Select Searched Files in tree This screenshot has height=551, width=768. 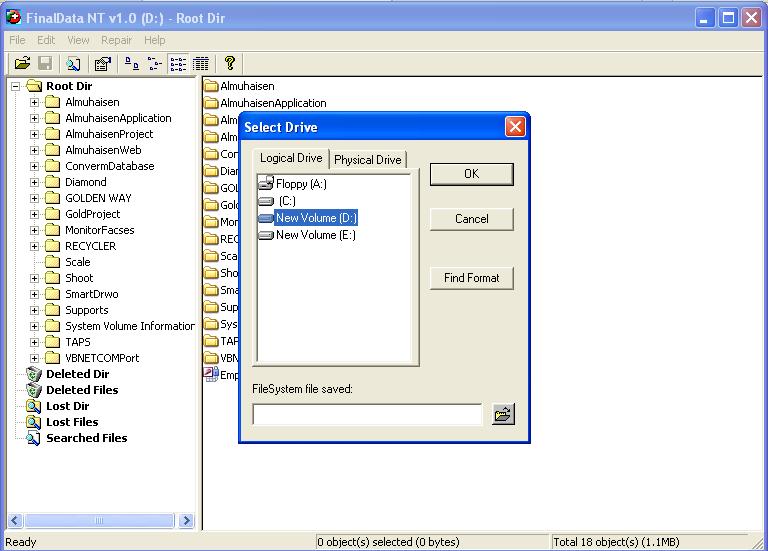pos(86,438)
